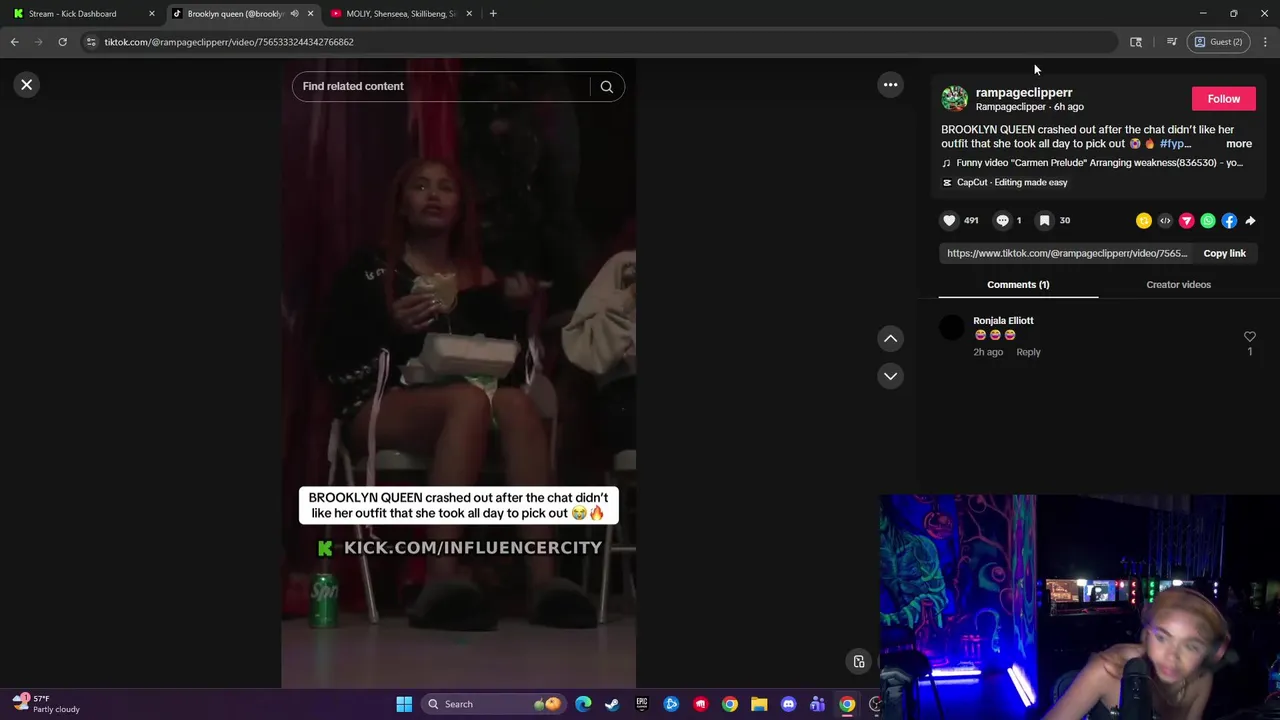1280x720 pixels.
Task: Like Ronjala Elliott's comment
Action: pos(1249,337)
